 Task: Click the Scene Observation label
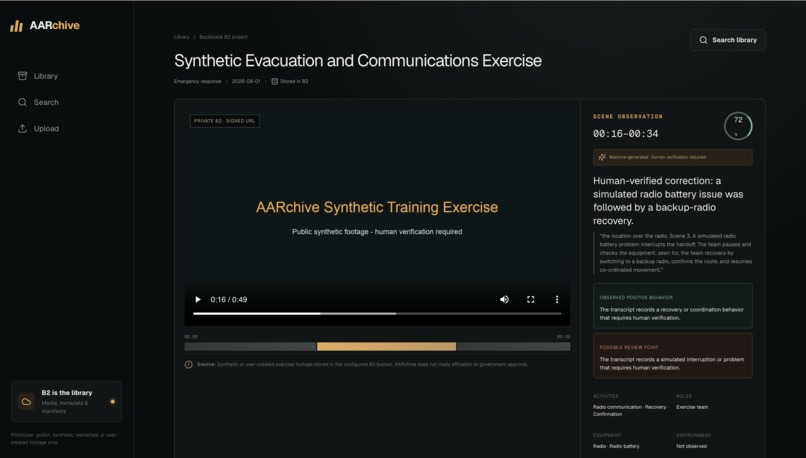(x=628, y=117)
